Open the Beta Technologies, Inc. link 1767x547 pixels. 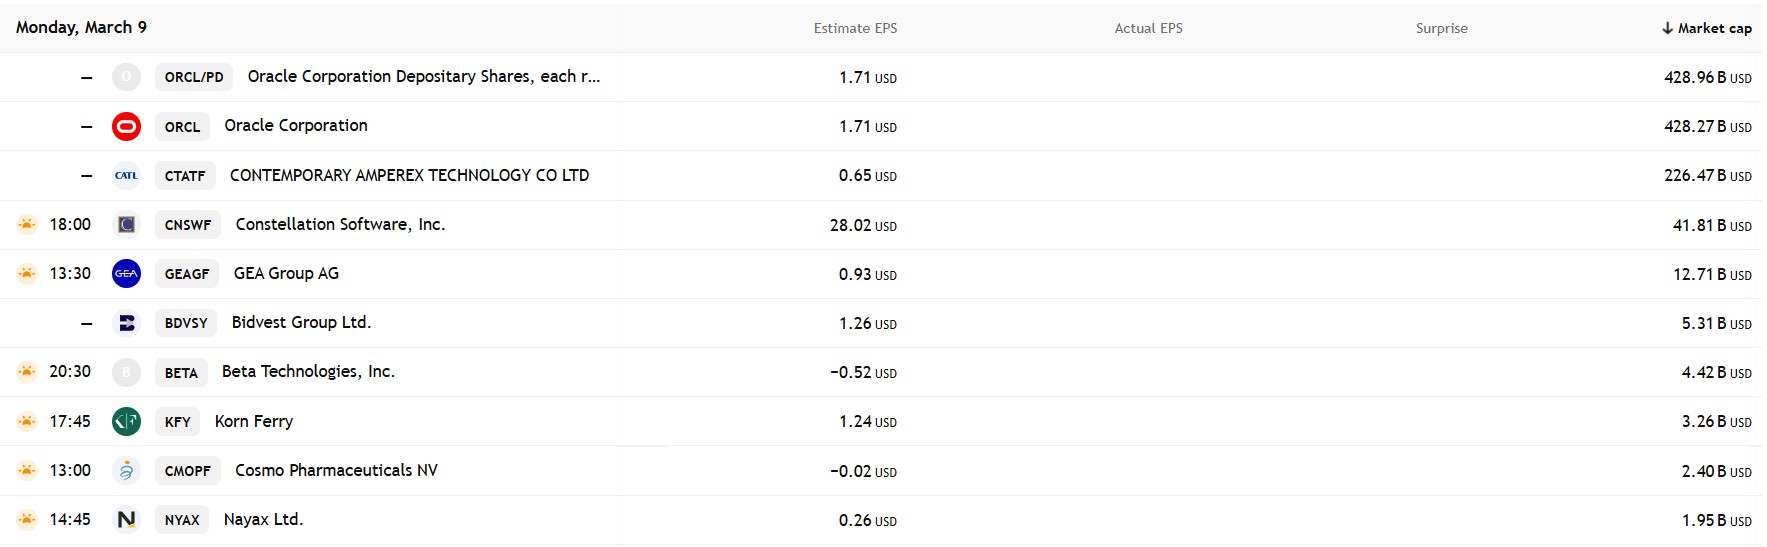click(x=308, y=372)
